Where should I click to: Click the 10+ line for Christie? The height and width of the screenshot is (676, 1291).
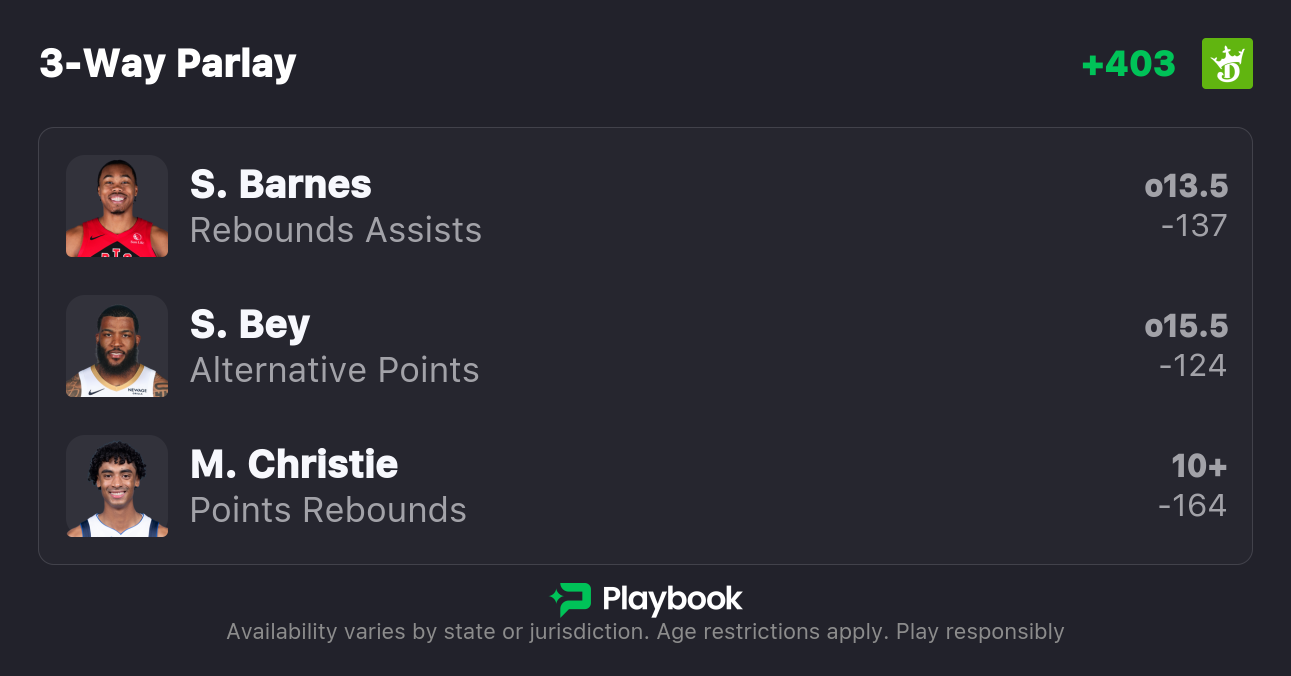[x=1199, y=466]
